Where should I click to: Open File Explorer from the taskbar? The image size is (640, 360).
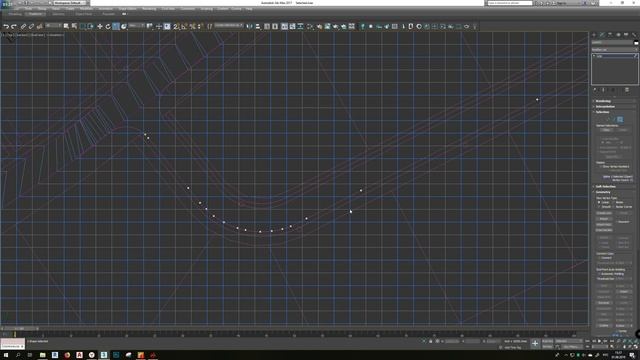42,355
